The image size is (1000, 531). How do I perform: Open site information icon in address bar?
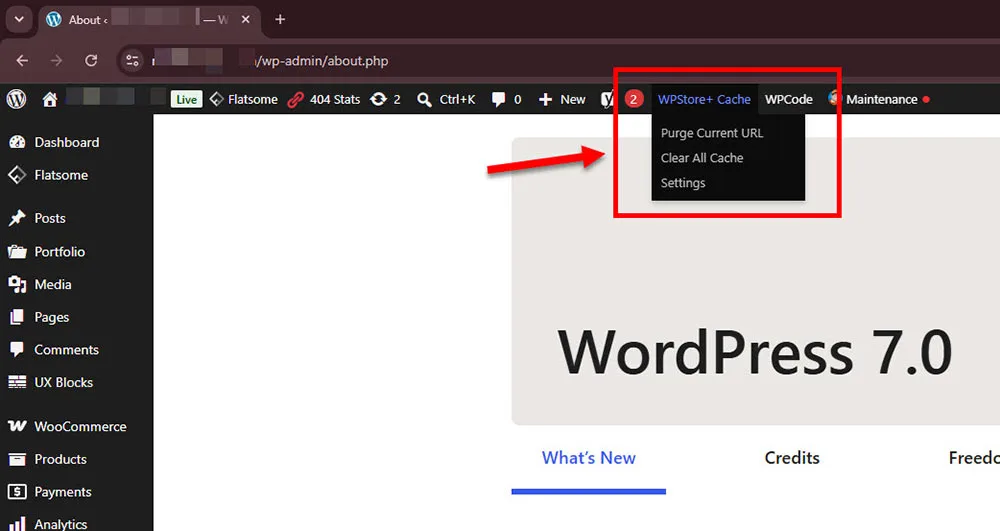pyautogui.click(x=133, y=61)
